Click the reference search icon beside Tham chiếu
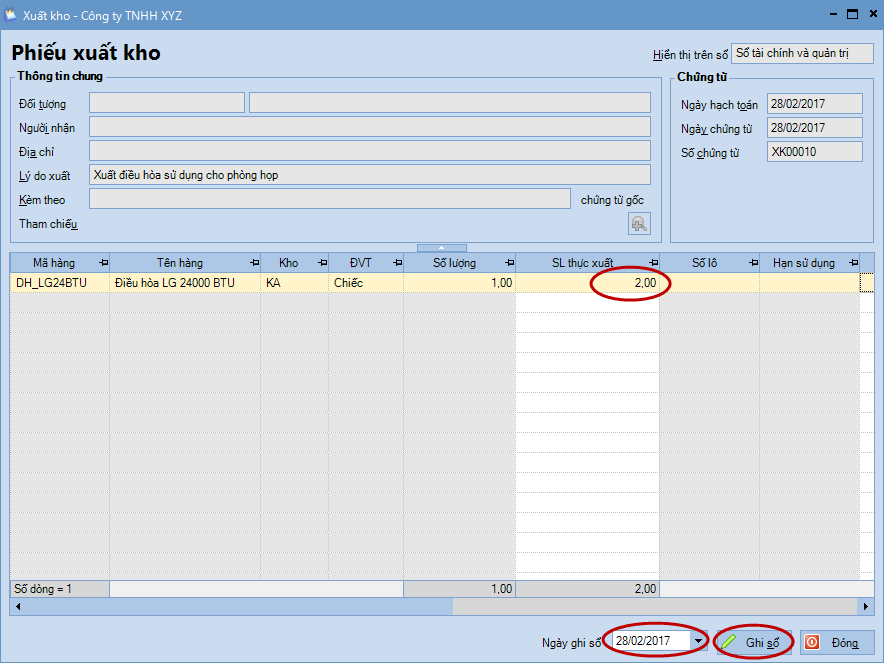Image resolution: width=884 pixels, height=663 pixels. pyautogui.click(x=639, y=224)
